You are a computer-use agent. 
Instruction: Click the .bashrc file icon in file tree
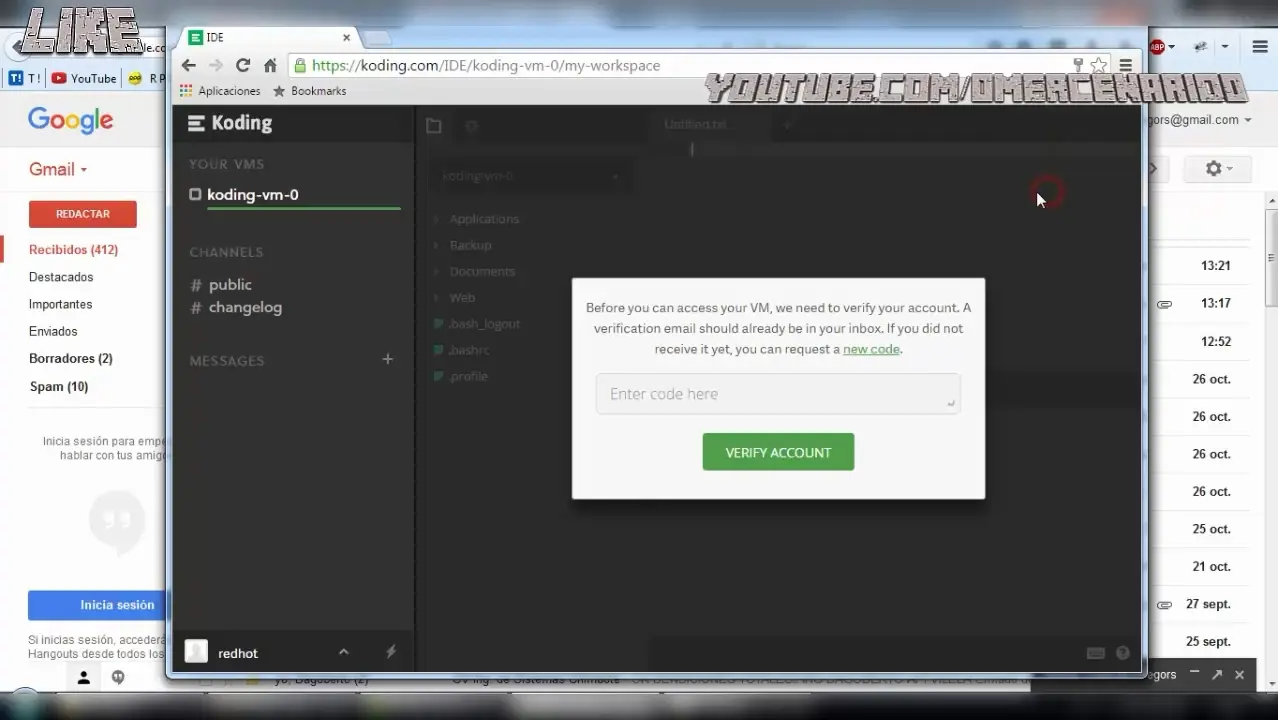(438, 350)
